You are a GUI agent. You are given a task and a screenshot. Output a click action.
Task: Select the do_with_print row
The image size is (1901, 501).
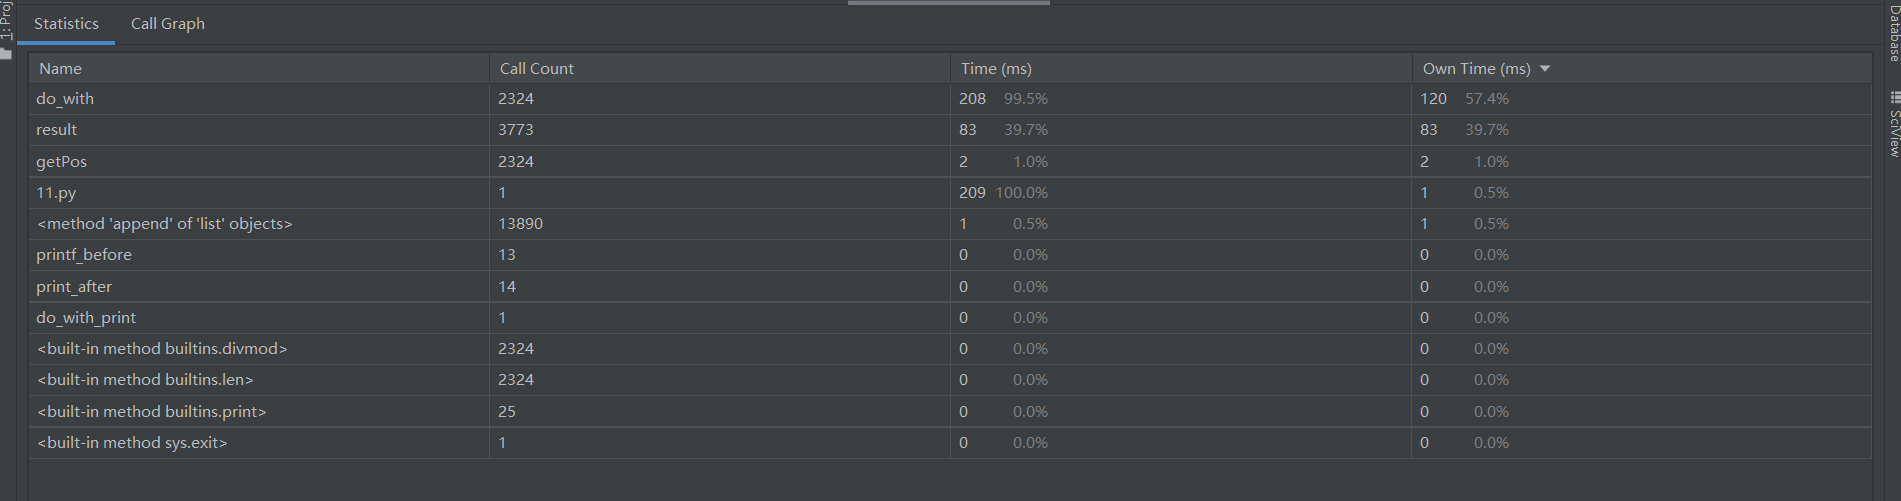click(86, 318)
